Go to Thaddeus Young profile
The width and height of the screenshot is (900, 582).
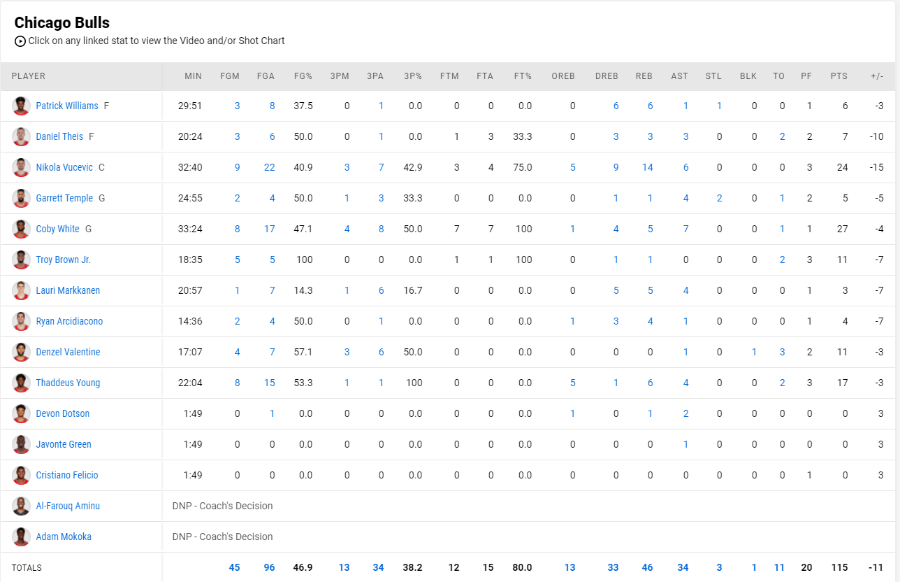click(x=68, y=383)
